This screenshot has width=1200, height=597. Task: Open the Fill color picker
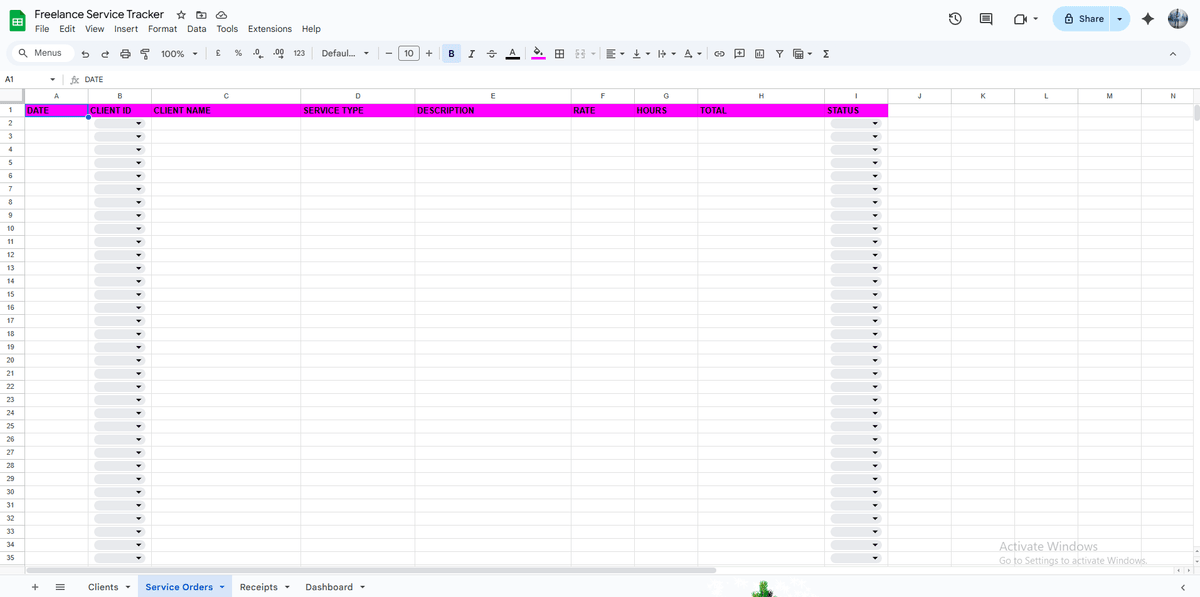(x=538, y=54)
